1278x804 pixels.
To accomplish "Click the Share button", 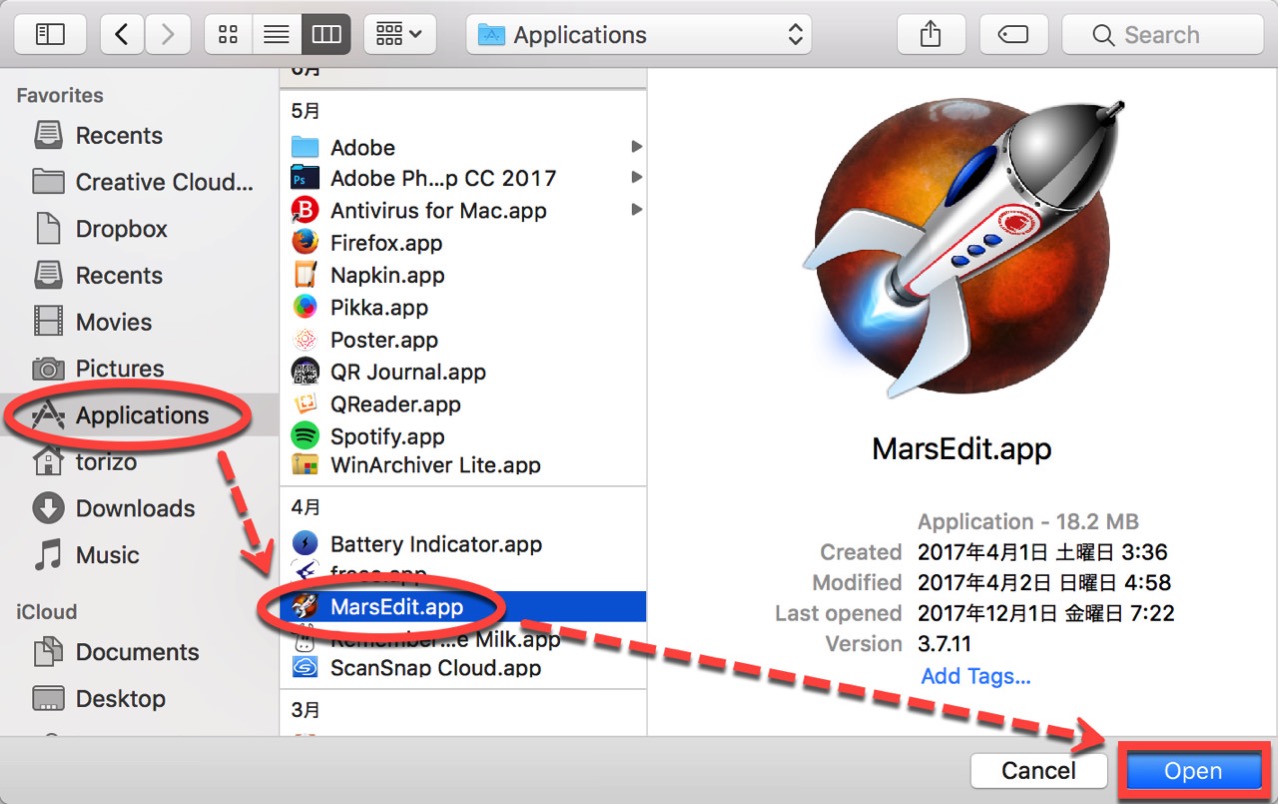I will [930, 35].
